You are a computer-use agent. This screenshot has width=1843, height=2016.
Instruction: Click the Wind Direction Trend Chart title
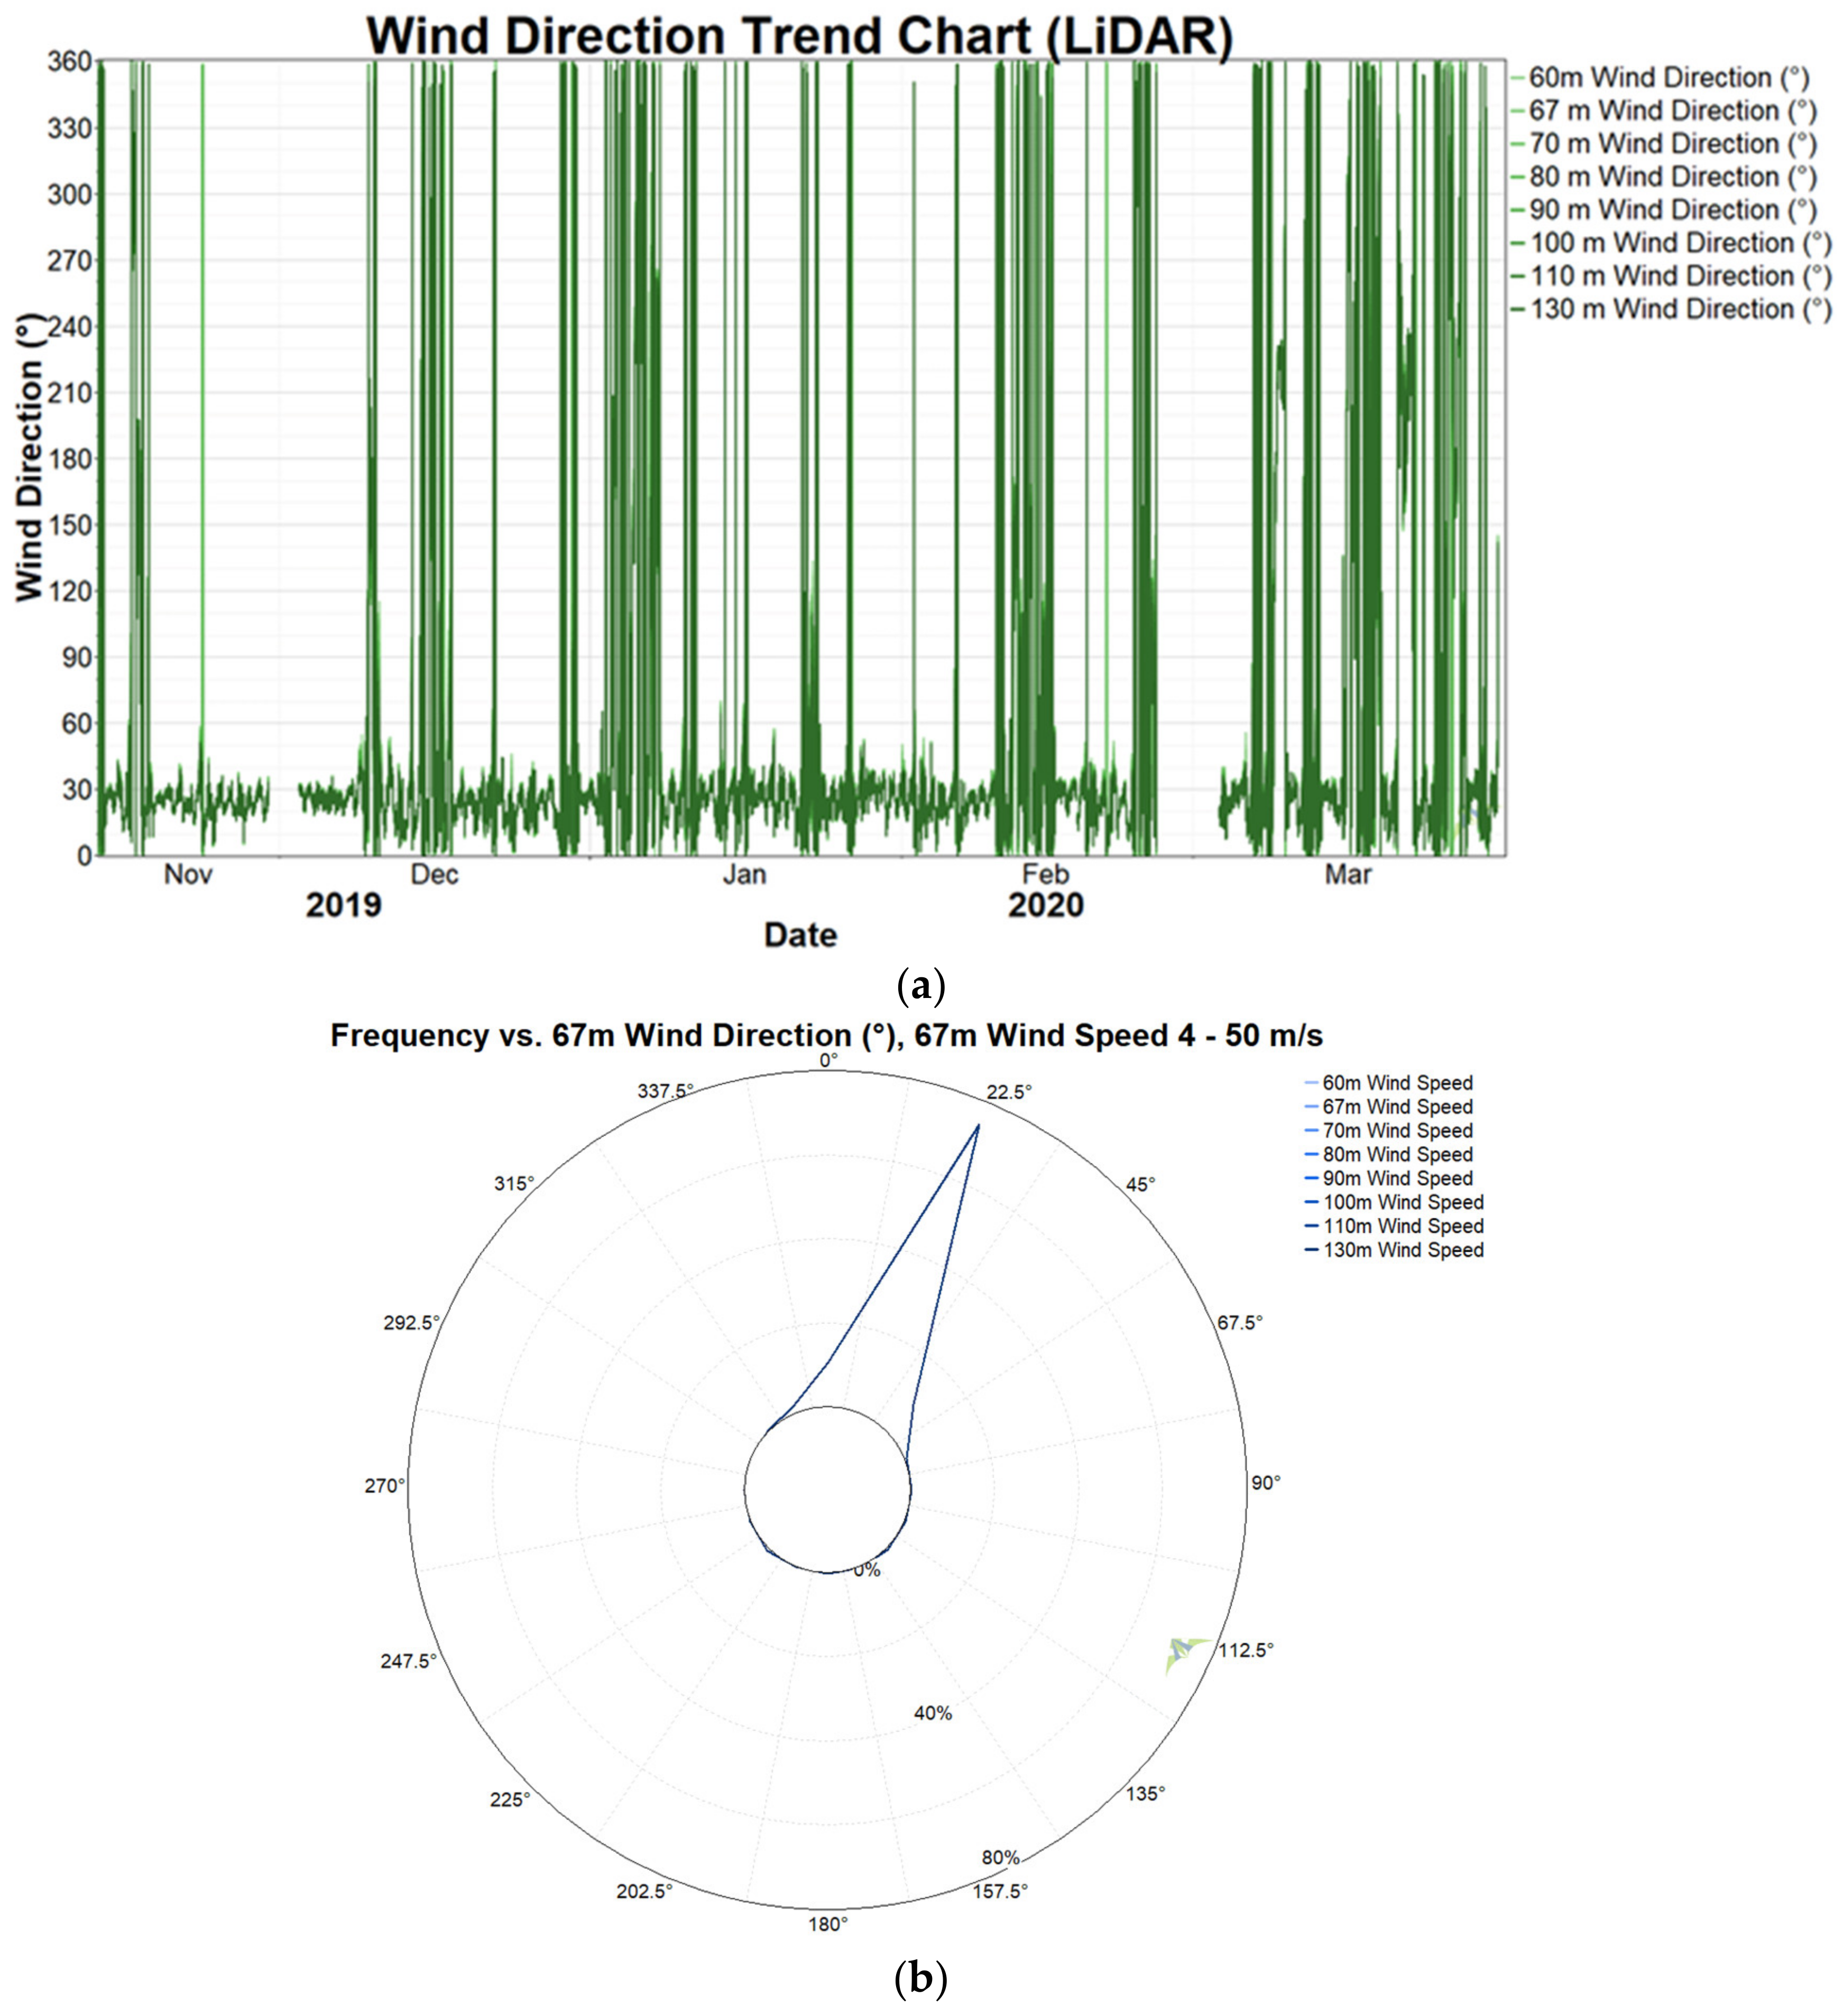click(x=799, y=36)
